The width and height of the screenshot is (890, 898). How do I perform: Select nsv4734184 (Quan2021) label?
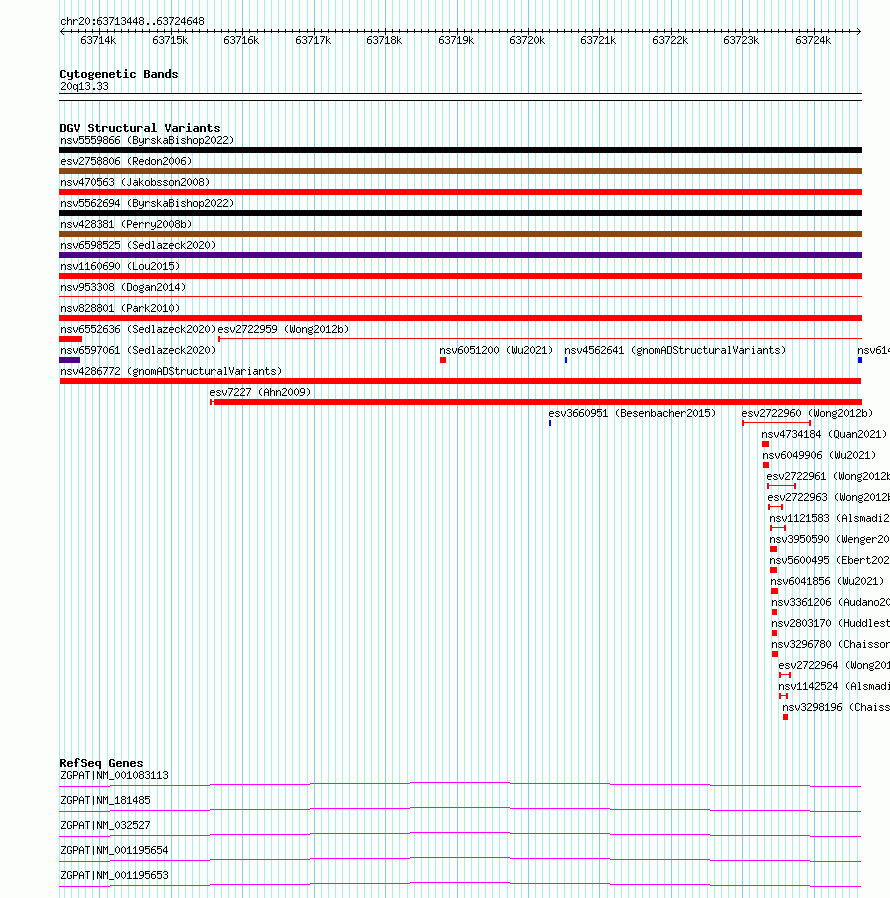click(824, 434)
